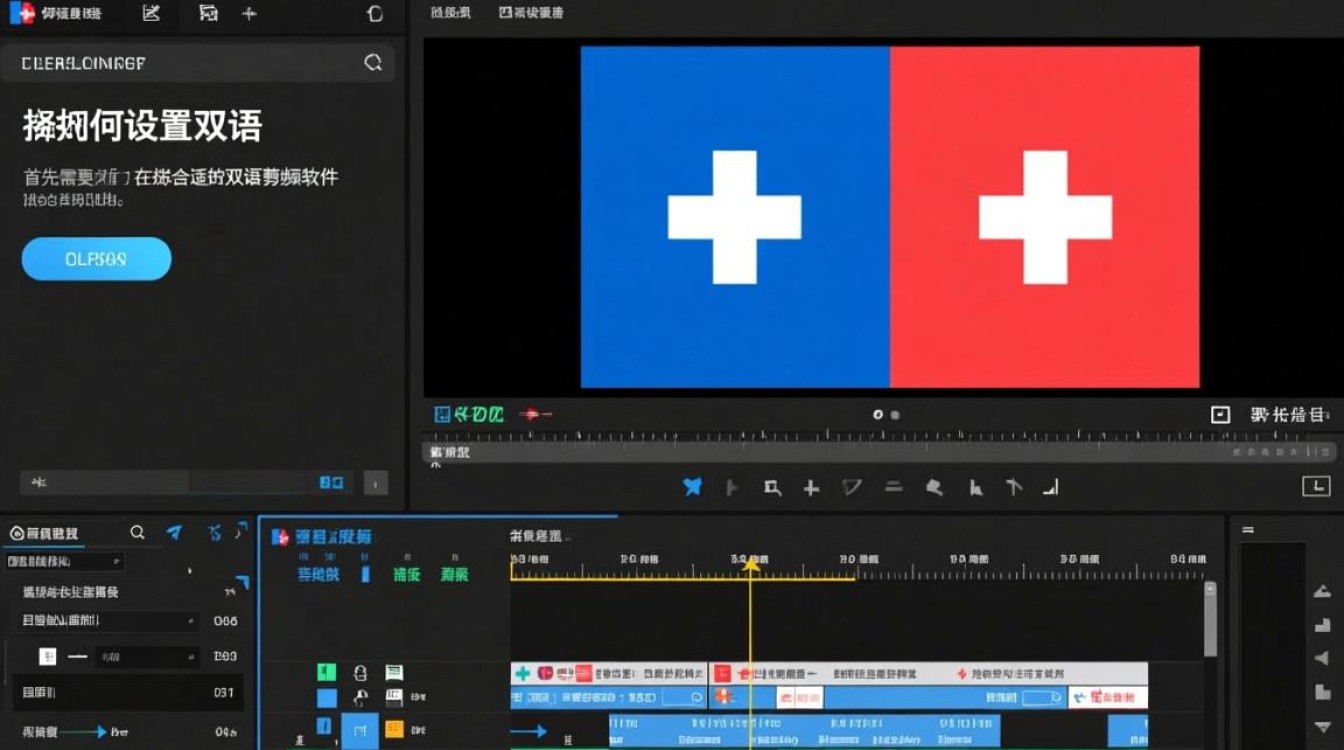Click the white color swatch in the lower-left panel
The width and height of the screenshot is (1344, 750).
47,657
